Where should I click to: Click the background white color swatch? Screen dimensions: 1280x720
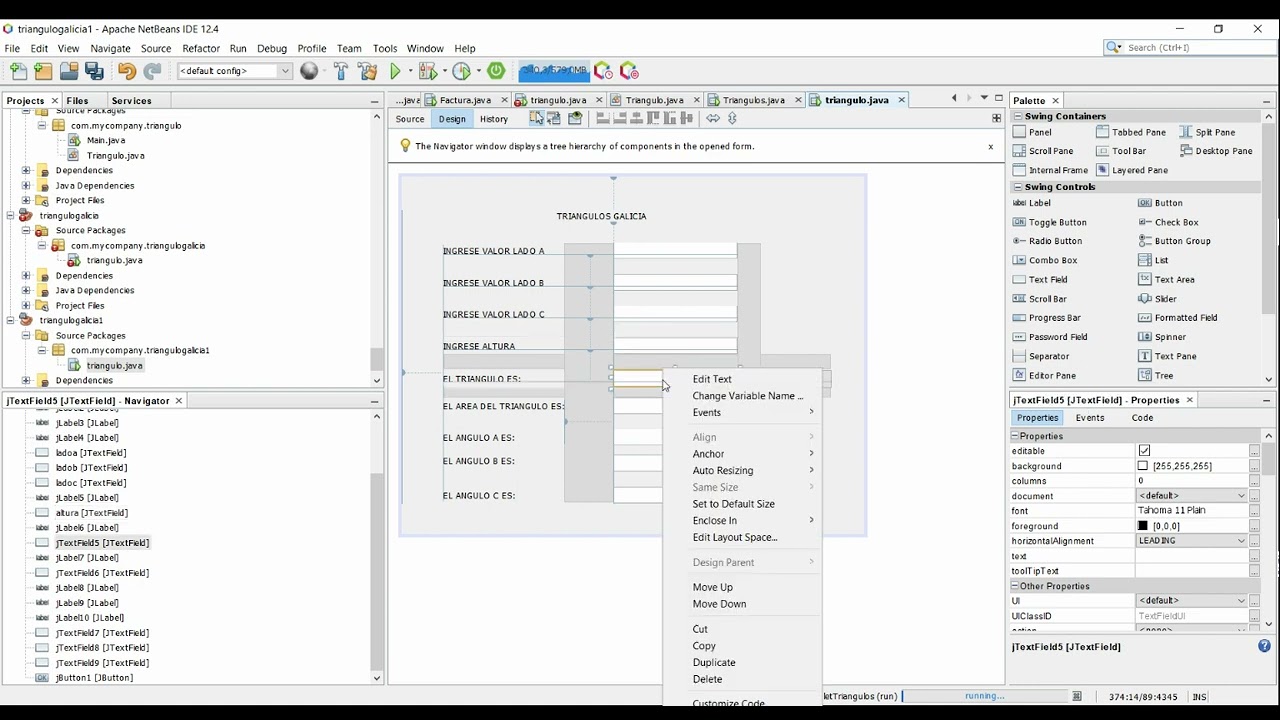point(1143,466)
